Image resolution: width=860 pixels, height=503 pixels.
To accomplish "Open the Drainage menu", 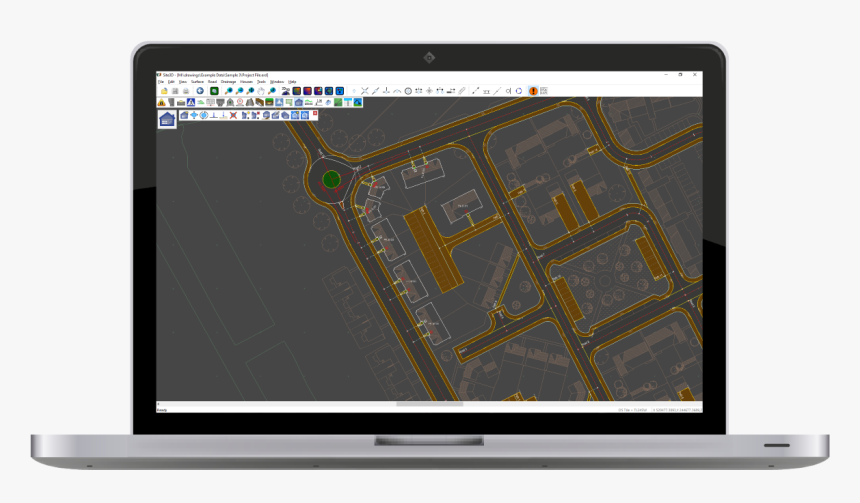I will click(228, 82).
